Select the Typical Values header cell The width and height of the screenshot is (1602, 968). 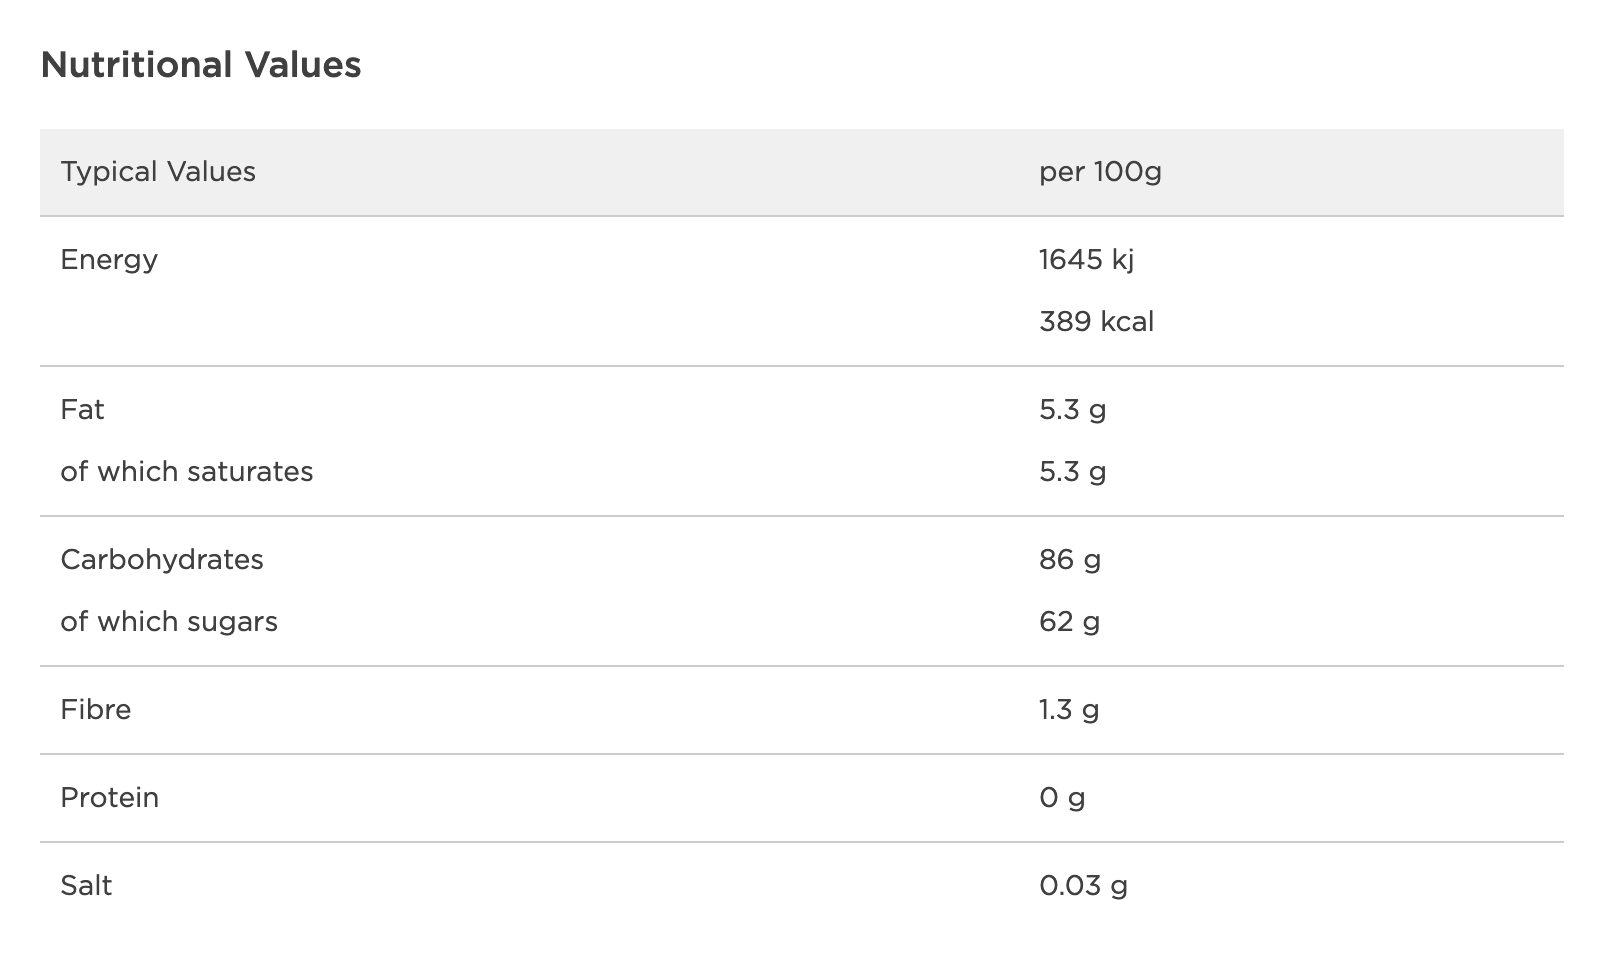(158, 172)
